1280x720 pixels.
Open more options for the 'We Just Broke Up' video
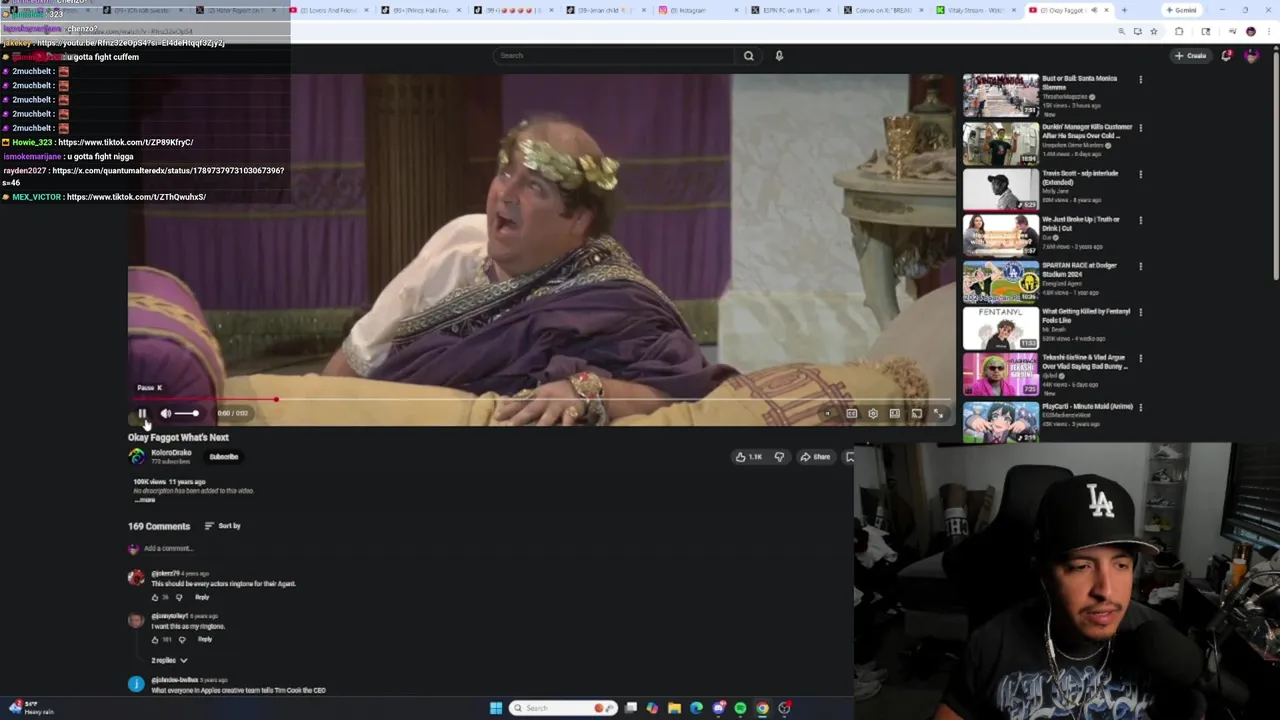(1140, 219)
